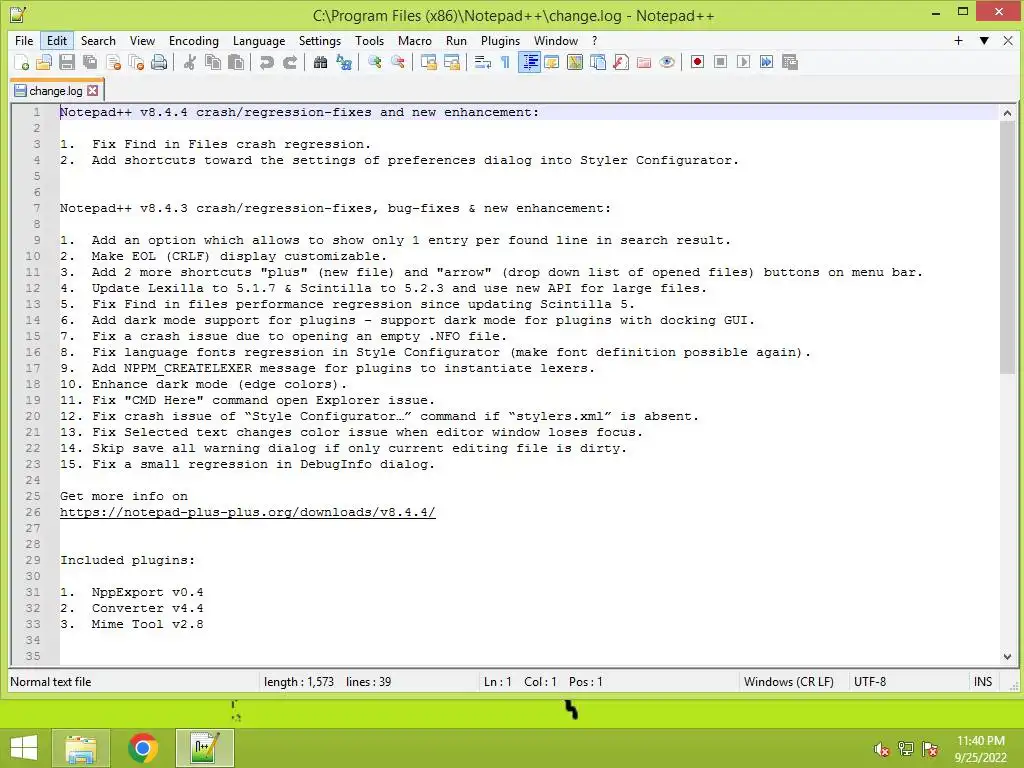The height and width of the screenshot is (768, 1024).
Task: Paste clipboard using the Paste icon
Action: pyautogui.click(x=236, y=62)
